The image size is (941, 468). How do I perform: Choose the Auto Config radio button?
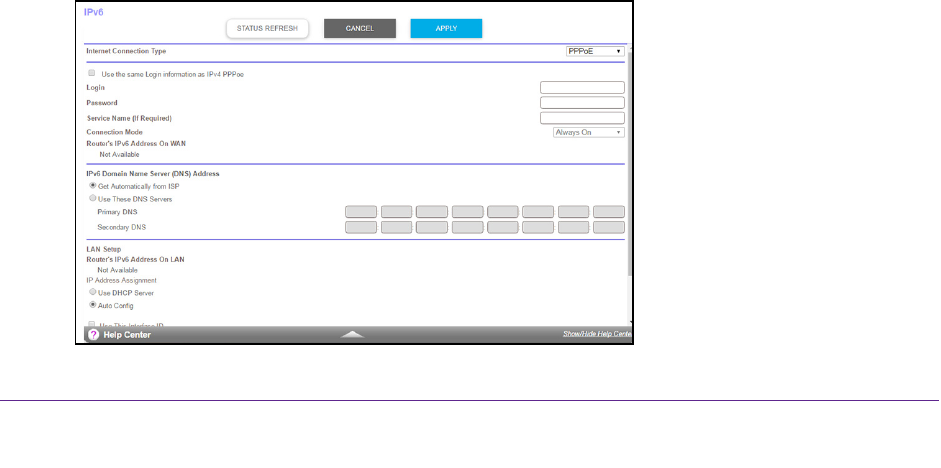click(93, 304)
